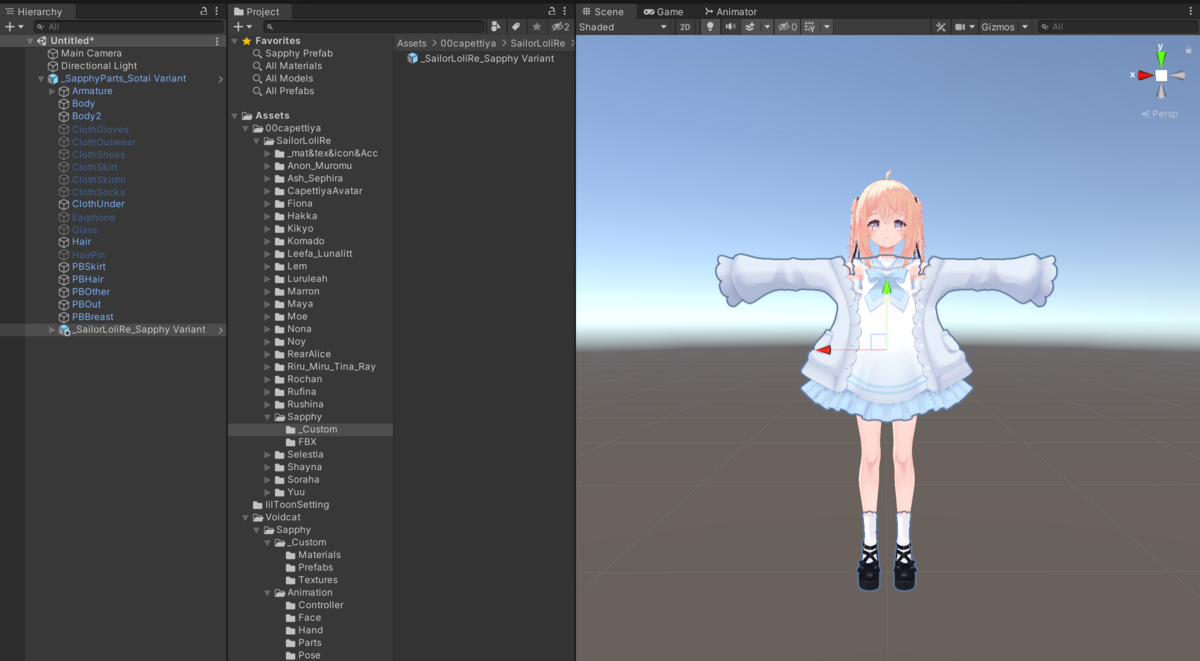The width and height of the screenshot is (1200, 661).
Task: Open the scene effects dropdown arrow
Action: coord(767,27)
